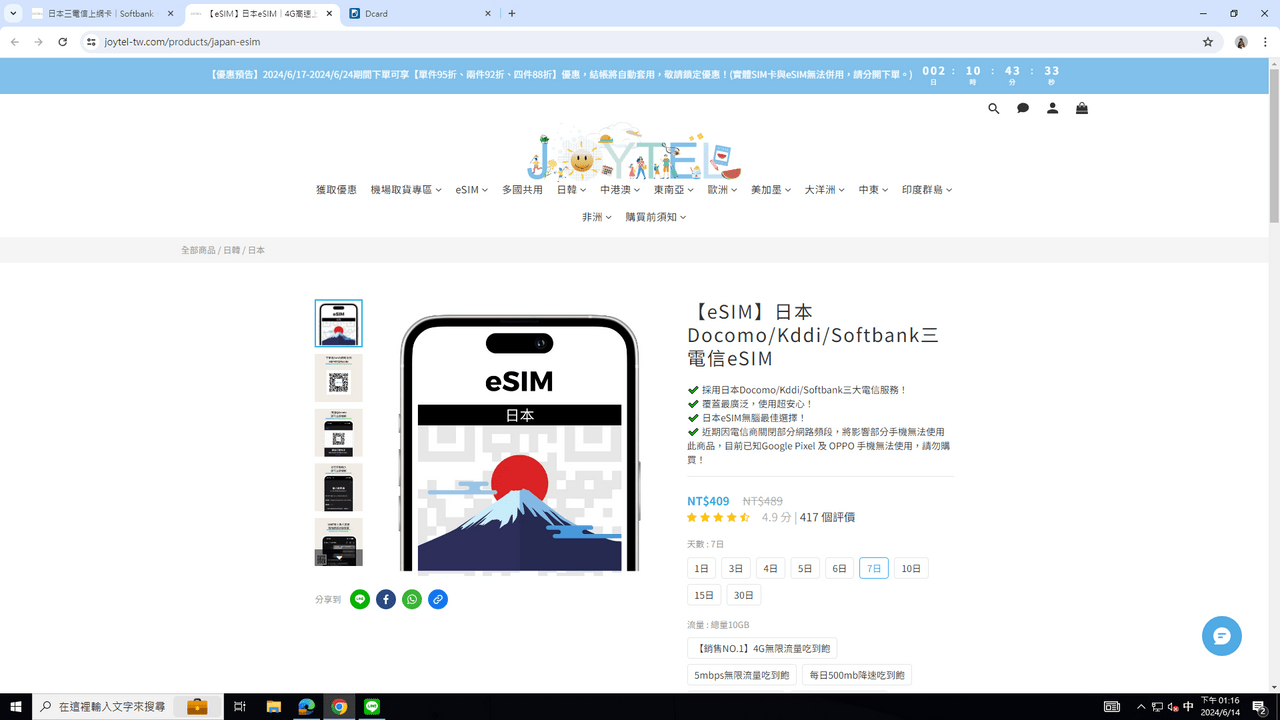
Task: Click the NT$409 price text
Action: tap(708, 501)
